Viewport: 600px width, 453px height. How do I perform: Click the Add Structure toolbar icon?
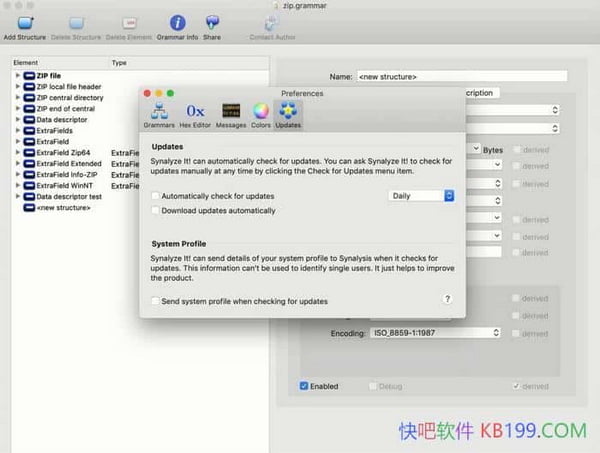[24, 23]
